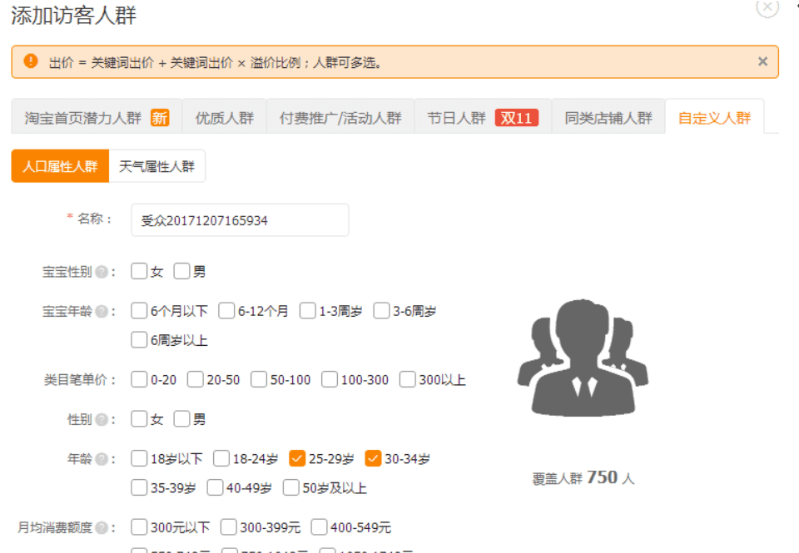This screenshot has height=553, width=799.
Task: Open help icon beside 年龄
Action: pos(101,459)
